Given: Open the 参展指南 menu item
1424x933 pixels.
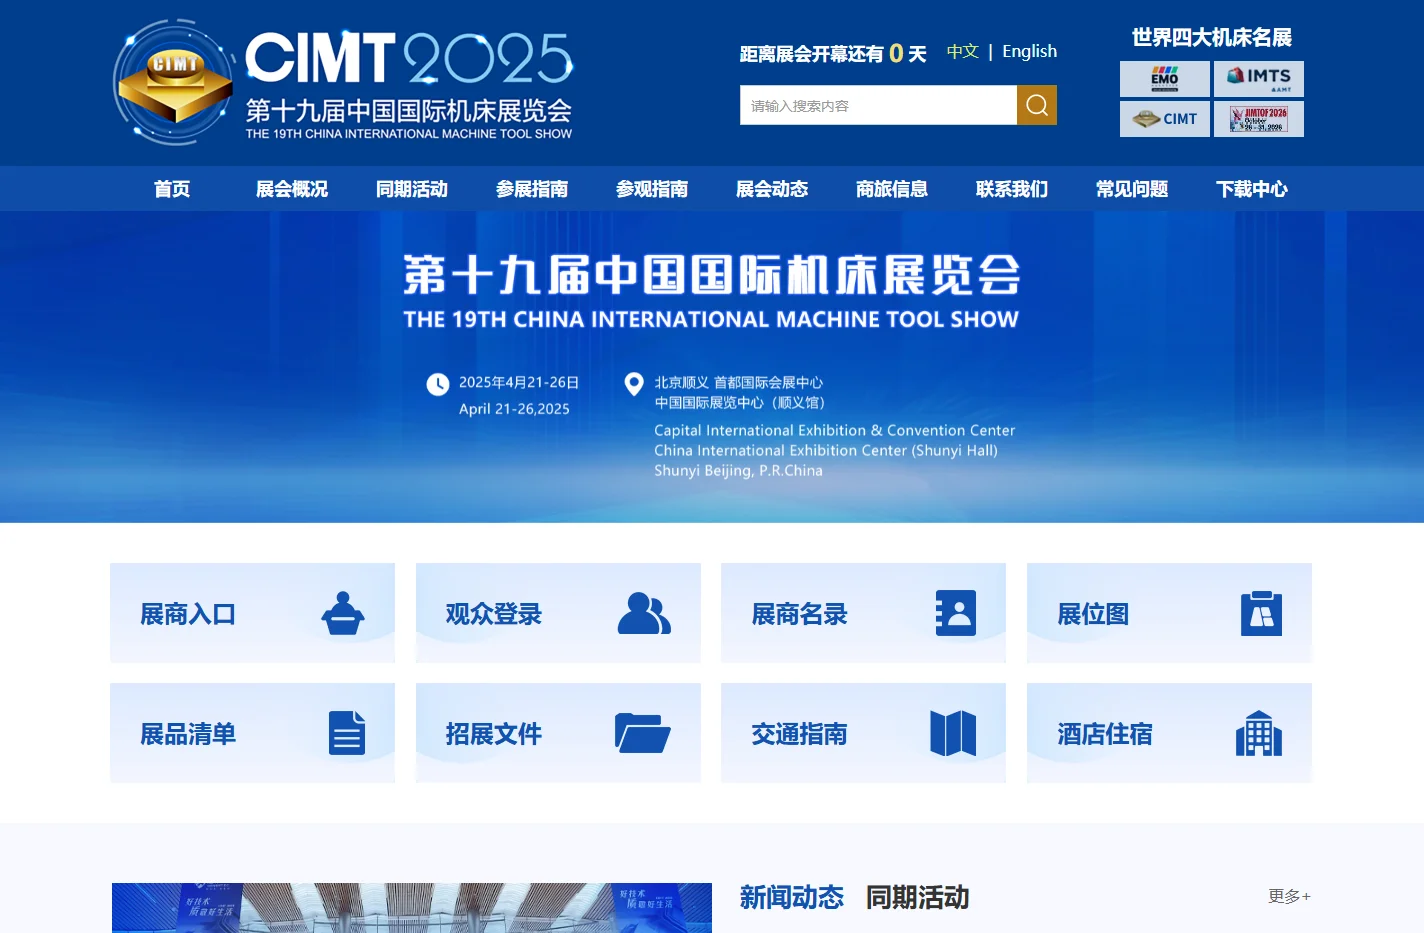Looking at the screenshot, I should pyautogui.click(x=532, y=189).
